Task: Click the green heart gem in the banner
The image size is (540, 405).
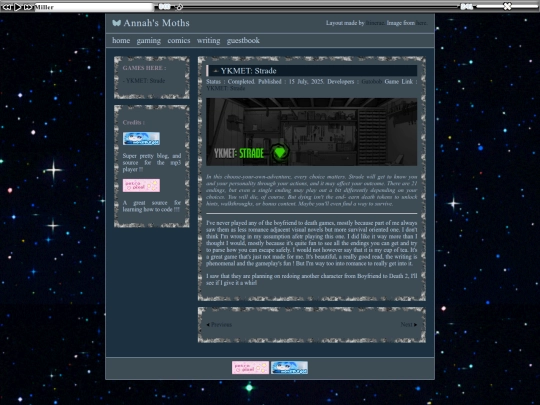Action: 280,152
